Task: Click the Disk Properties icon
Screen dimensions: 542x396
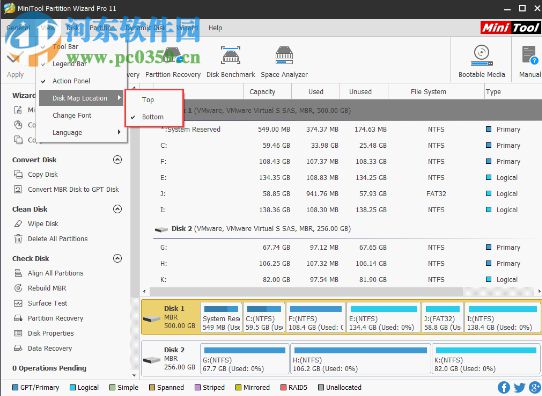Action: [x=18, y=333]
